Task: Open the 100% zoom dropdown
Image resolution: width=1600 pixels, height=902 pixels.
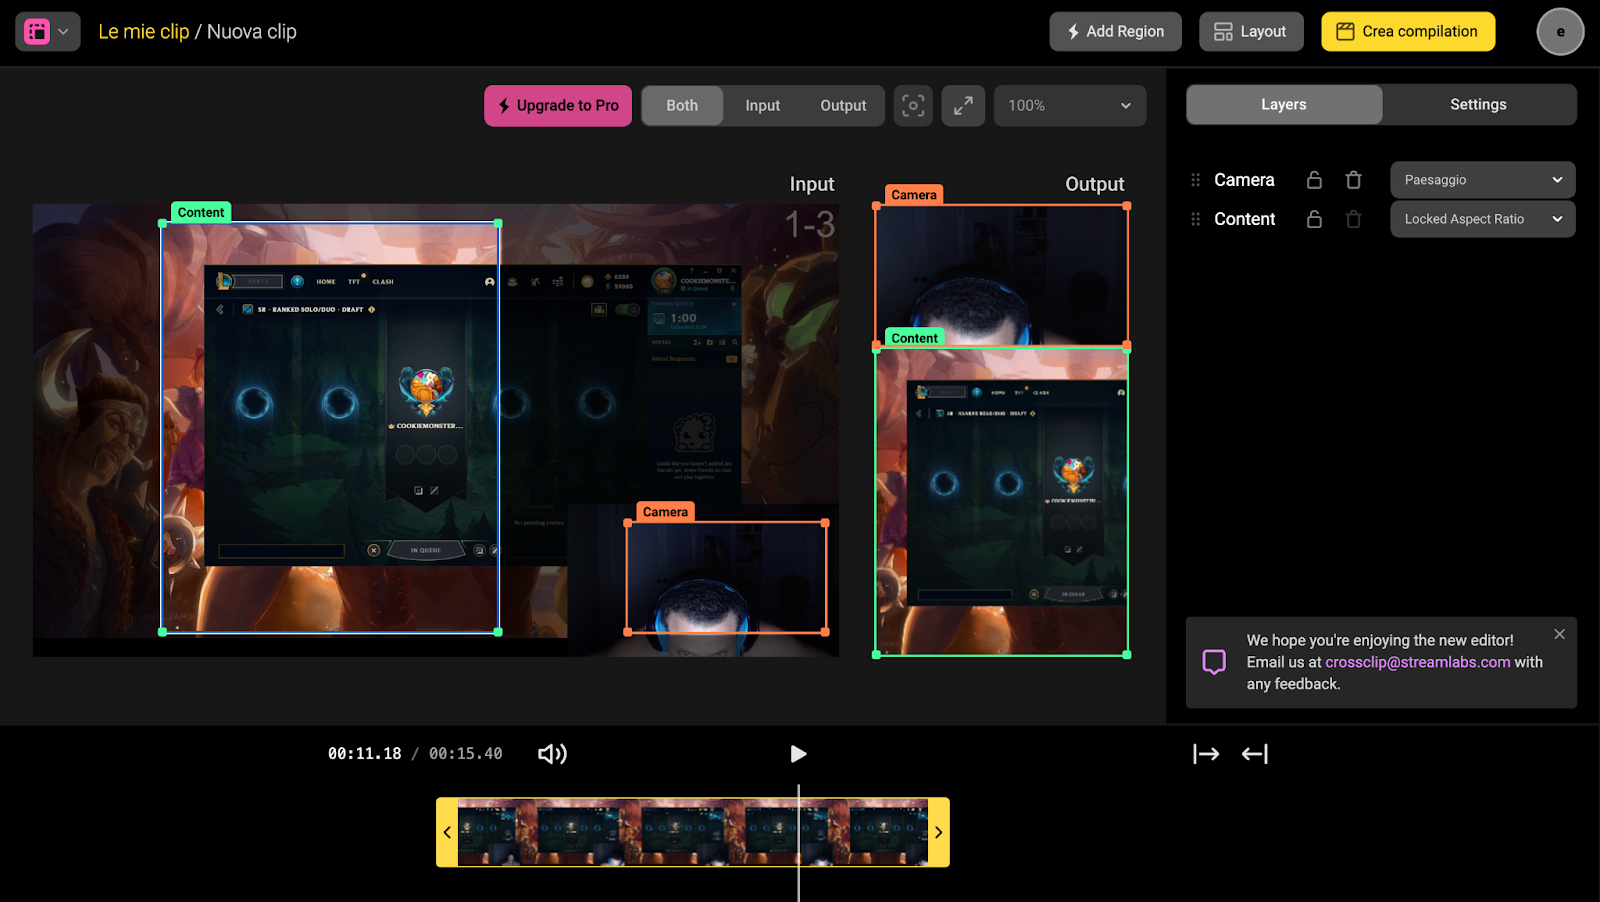Action: (1069, 106)
